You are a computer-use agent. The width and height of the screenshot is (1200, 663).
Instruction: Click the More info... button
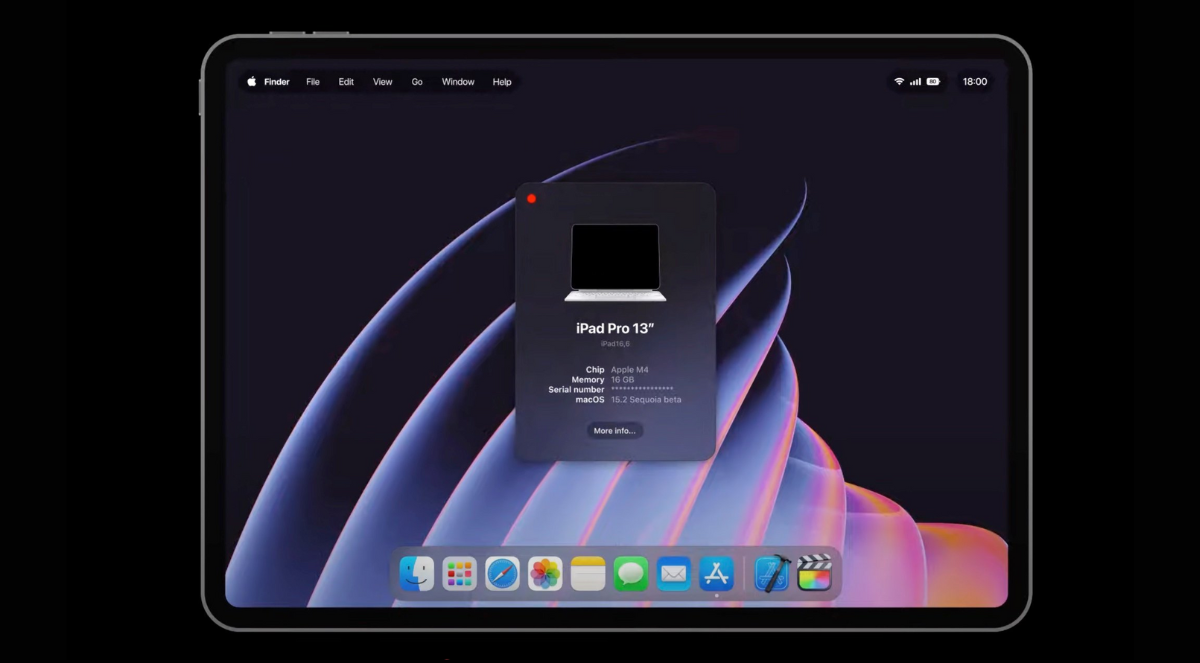[x=615, y=431]
